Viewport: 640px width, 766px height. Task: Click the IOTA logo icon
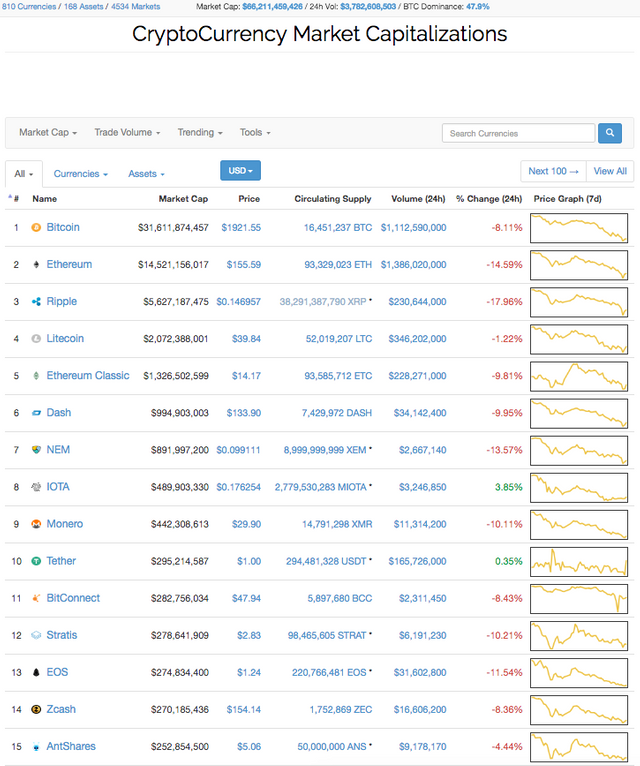36,487
